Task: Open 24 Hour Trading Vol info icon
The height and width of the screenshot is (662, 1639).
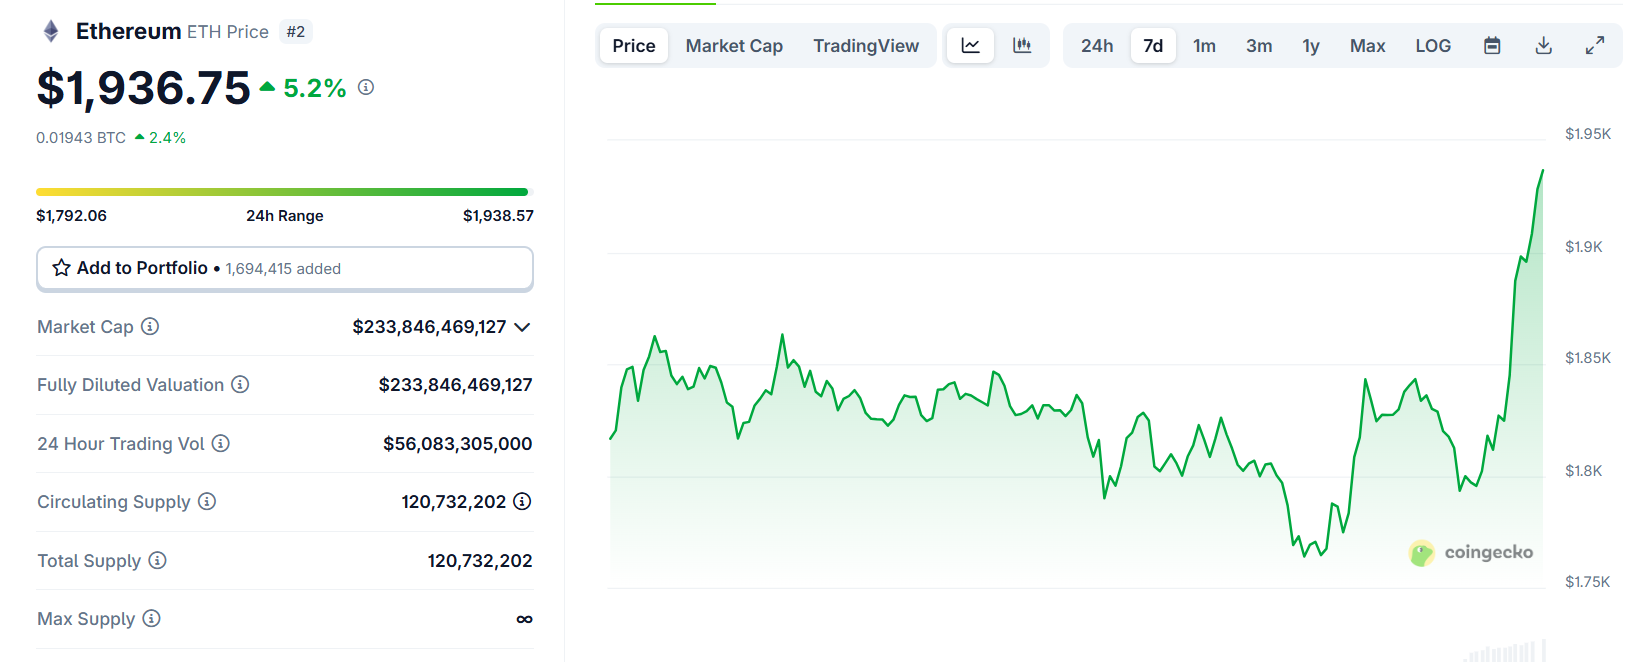Action: pos(221,443)
